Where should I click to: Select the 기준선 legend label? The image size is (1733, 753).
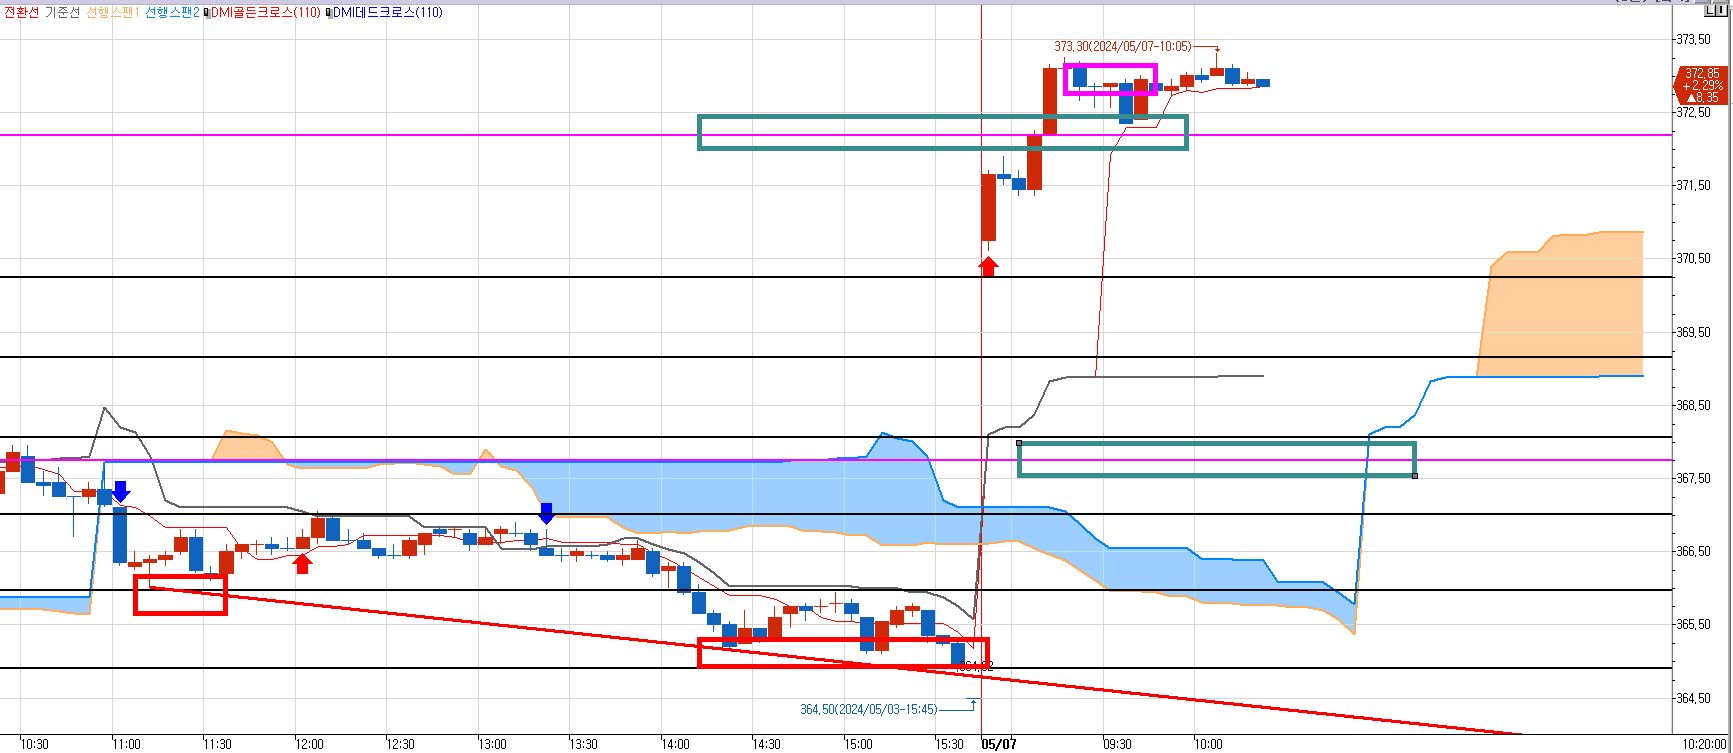pos(62,12)
